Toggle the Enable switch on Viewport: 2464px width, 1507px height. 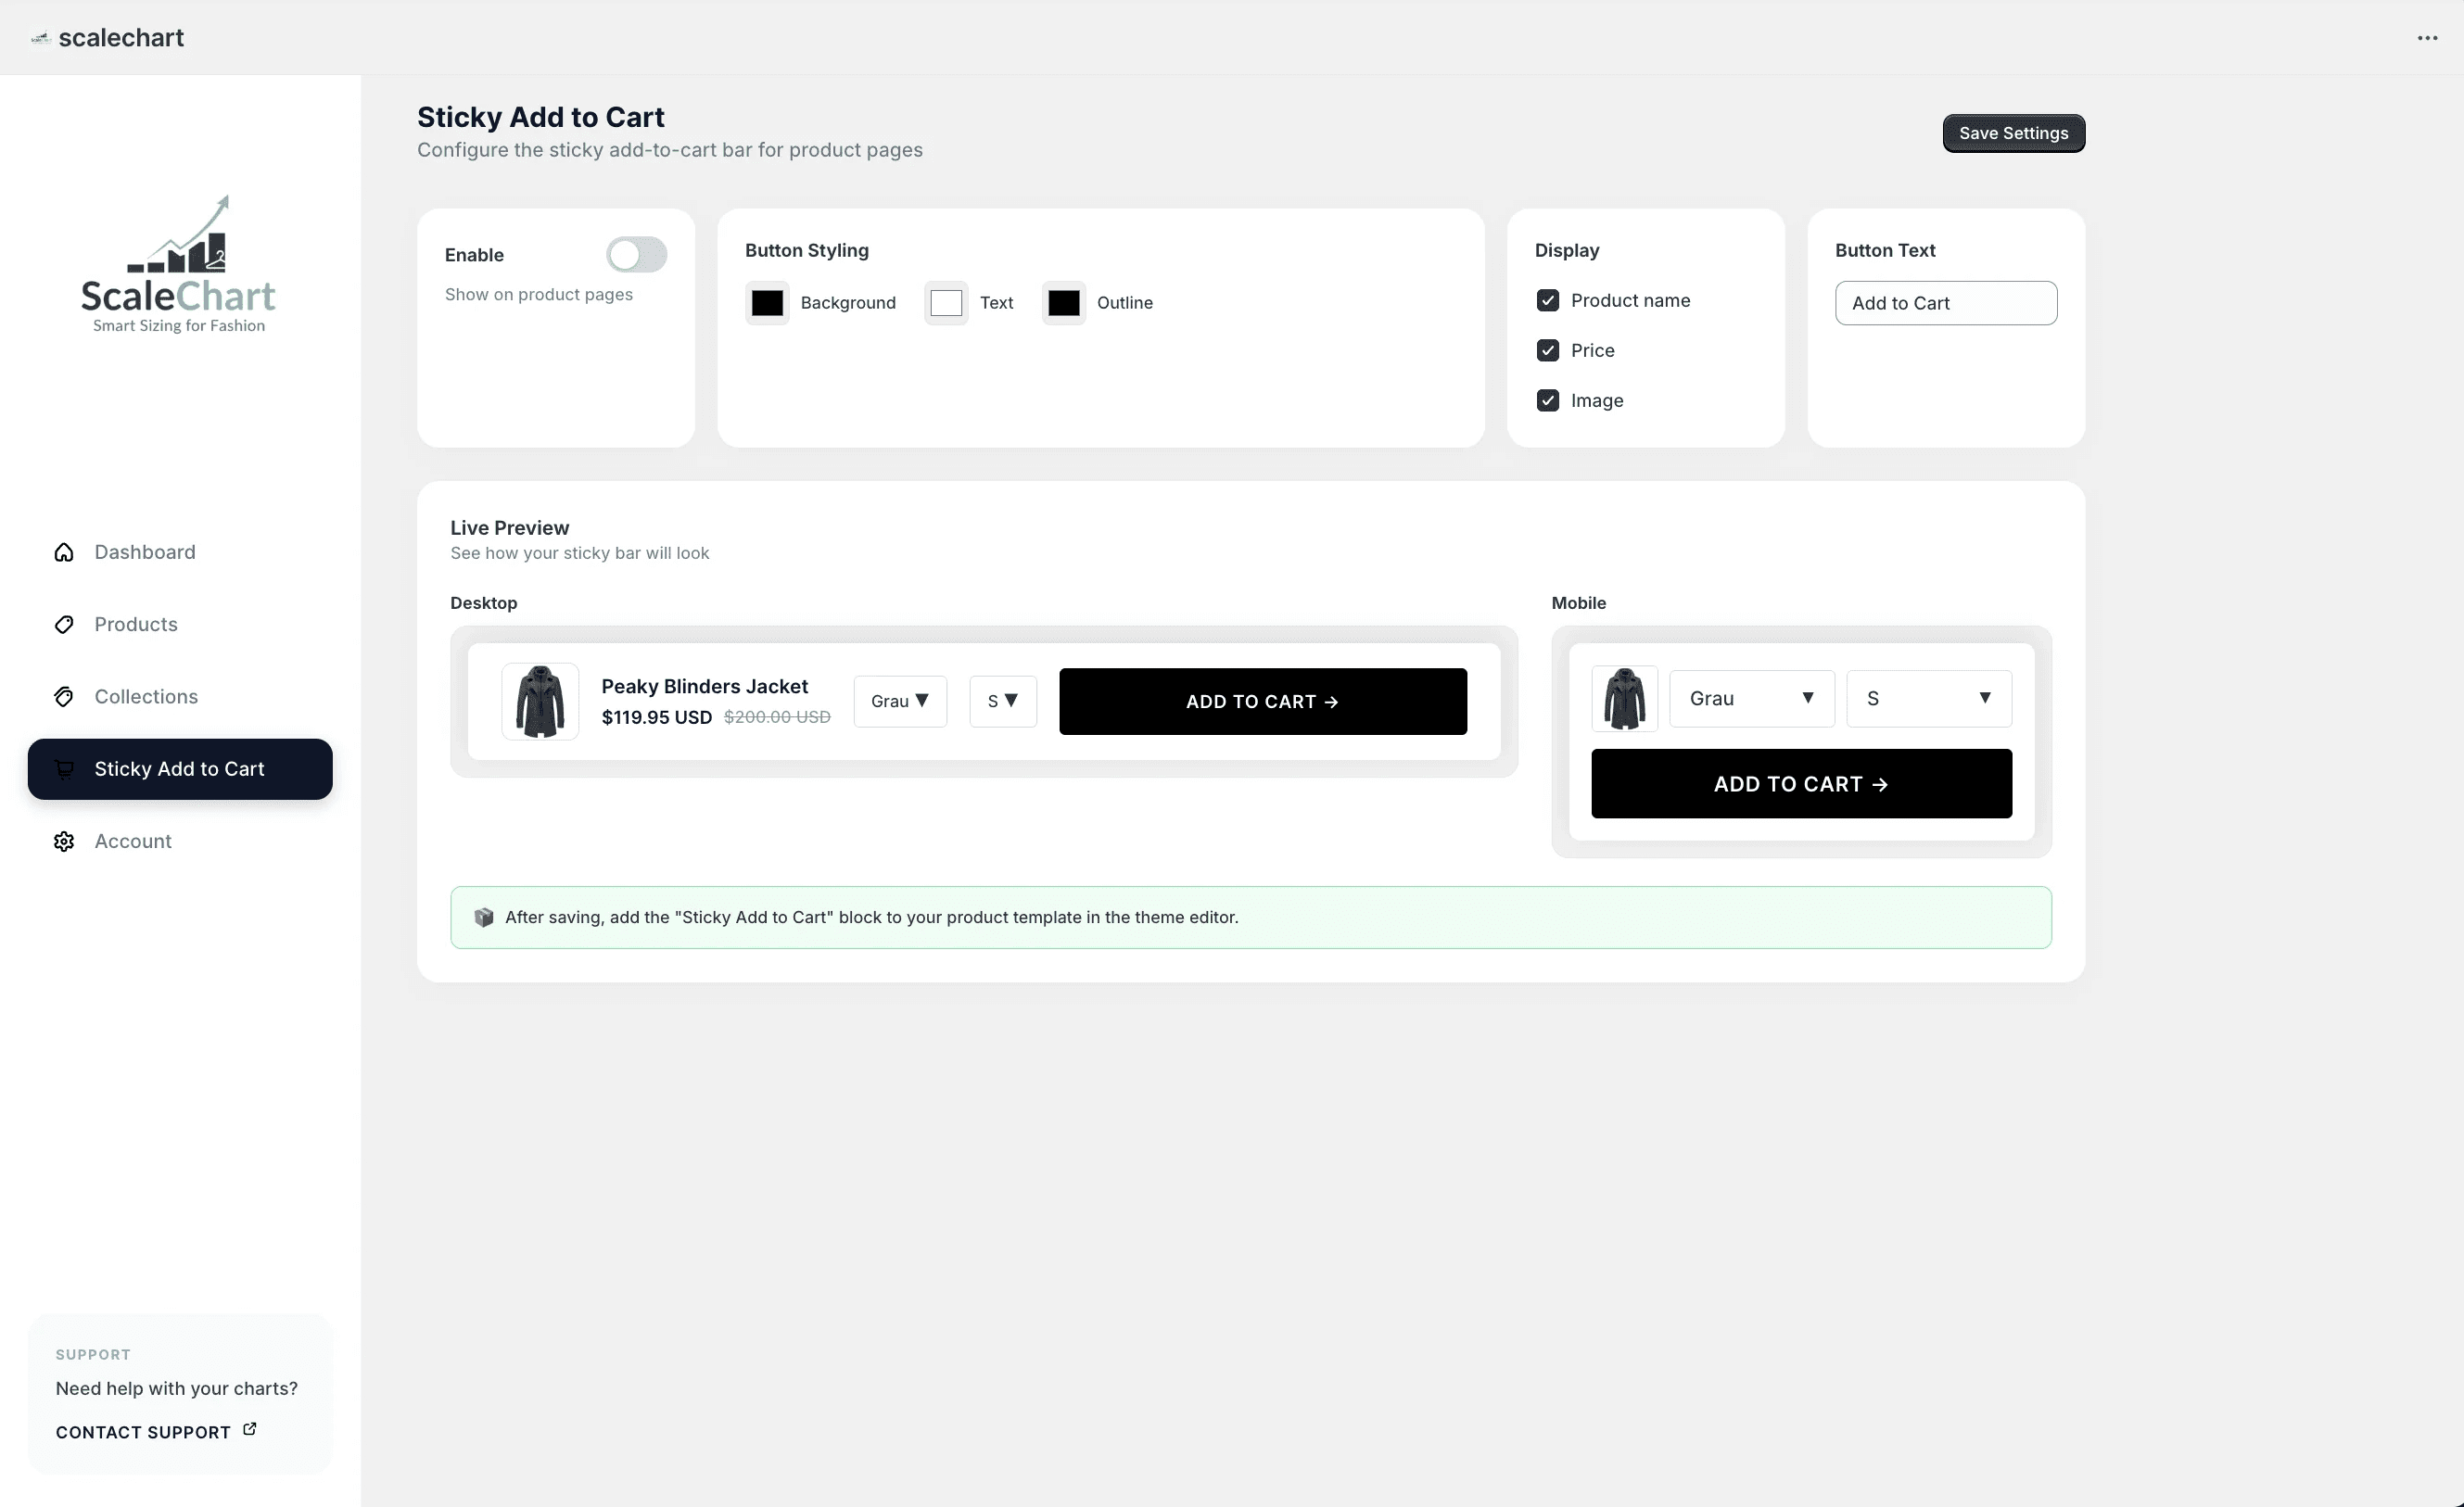point(636,255)
